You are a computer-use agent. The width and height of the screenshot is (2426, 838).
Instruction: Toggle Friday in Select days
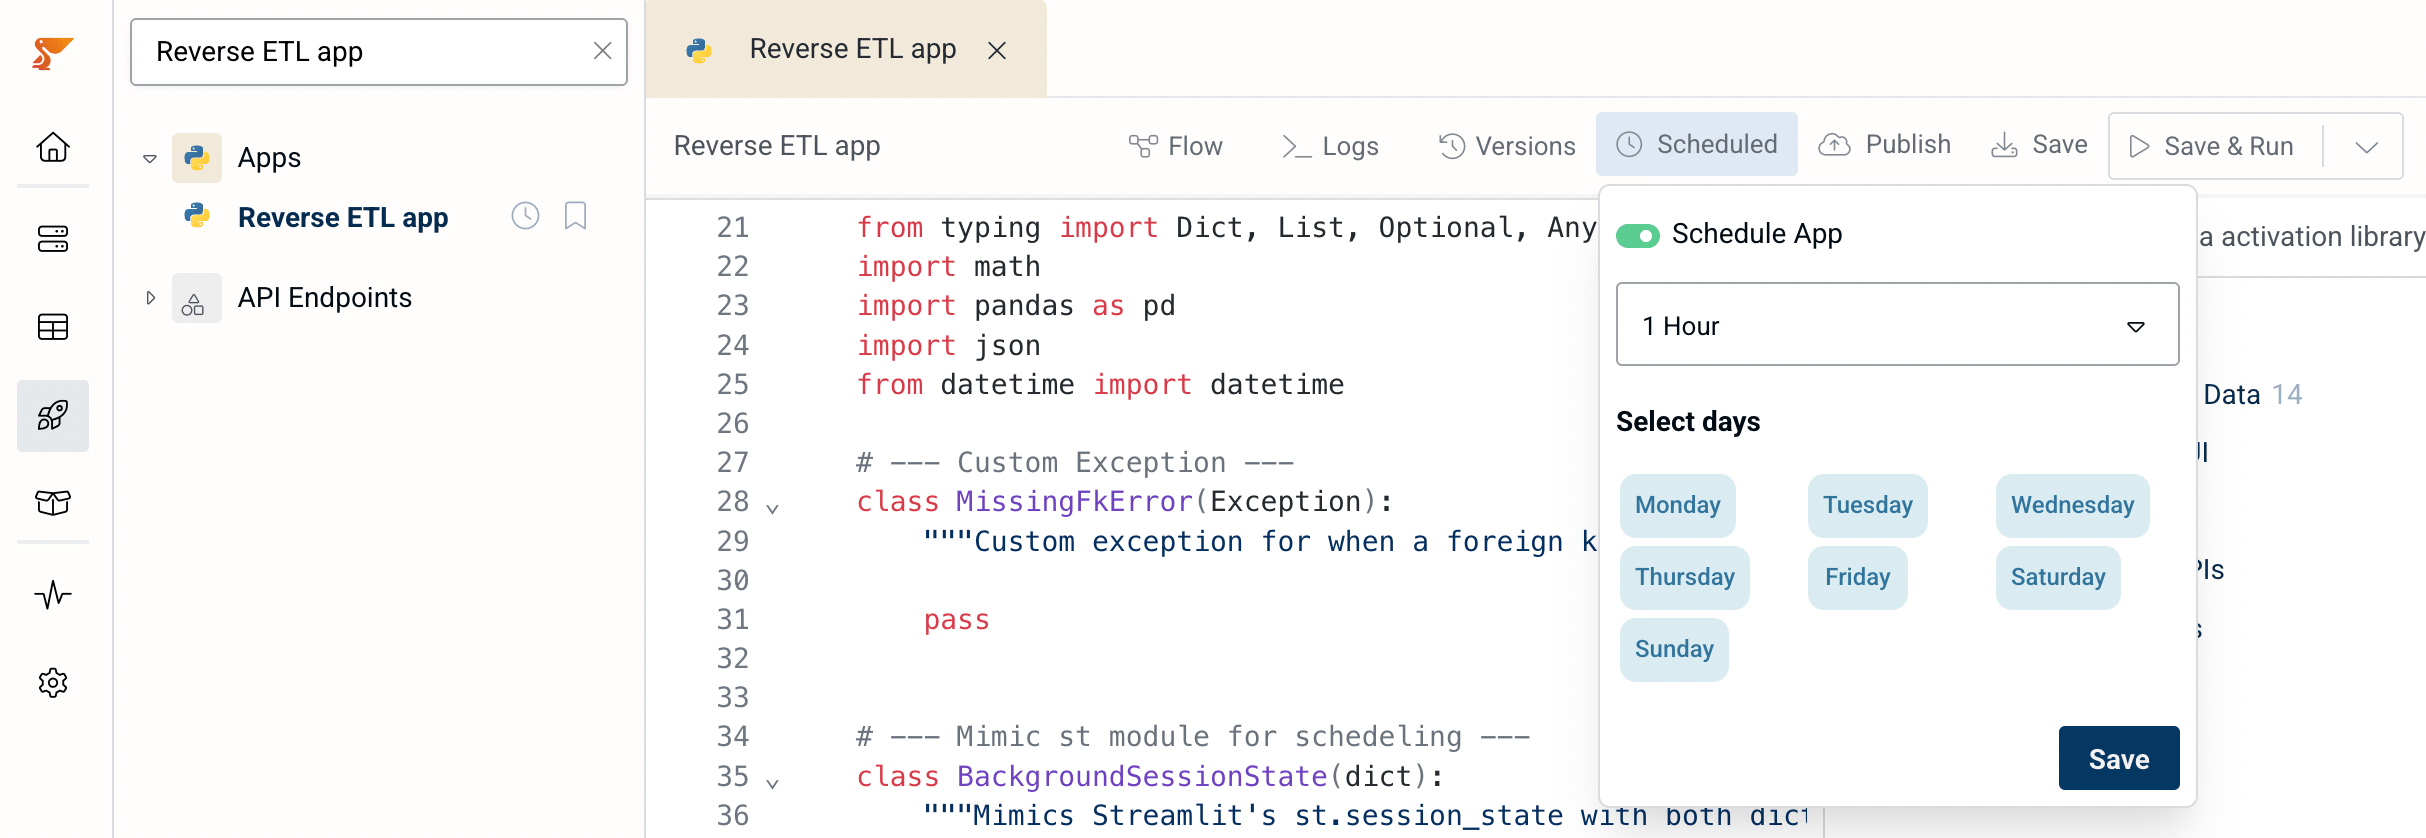[1858, 577]
